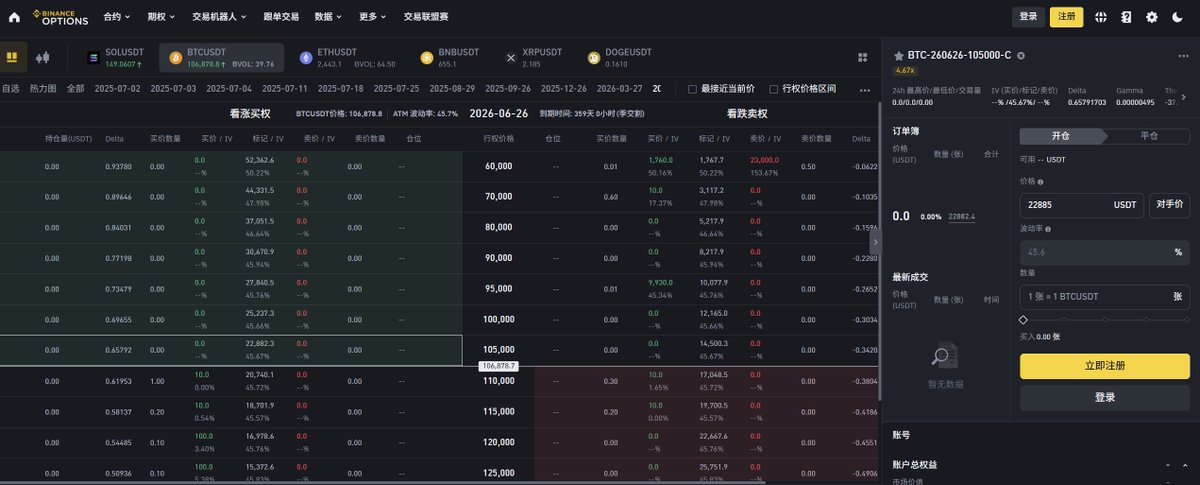The height and width of the screenshot is (485, 1200).
Task: Click the yellow 立即注册 register now button
Action: click(x=1105, y=366)
